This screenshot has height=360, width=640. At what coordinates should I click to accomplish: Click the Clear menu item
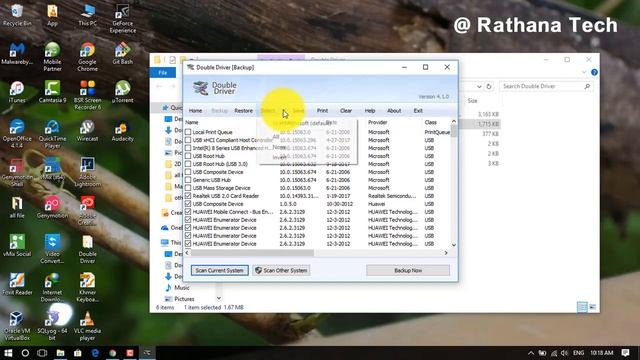tap(346, 111)
